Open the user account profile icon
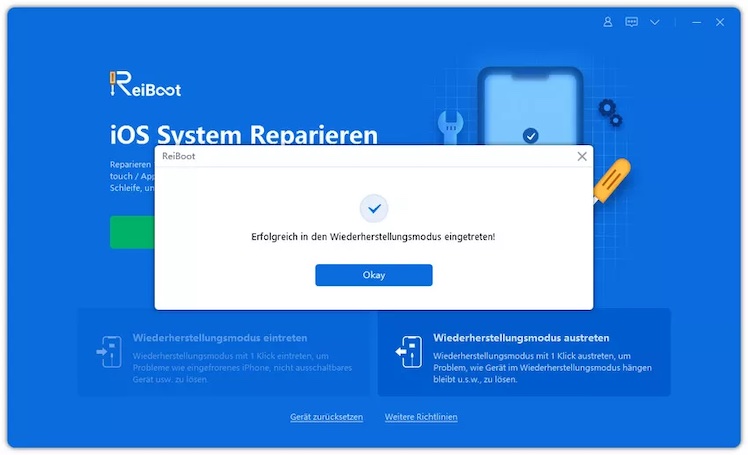The width and height of the screenshot is (748, 455). [608, 22]
